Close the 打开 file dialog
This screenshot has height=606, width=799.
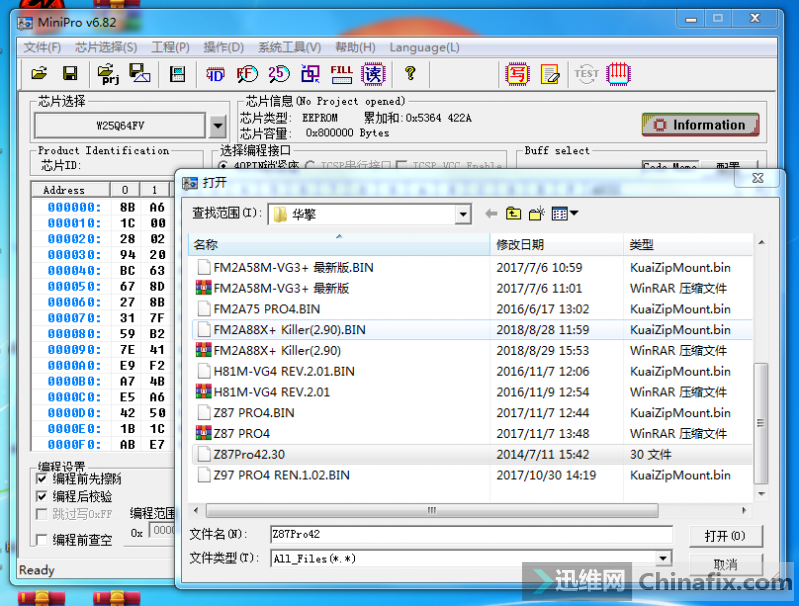[x=758, y=178]
